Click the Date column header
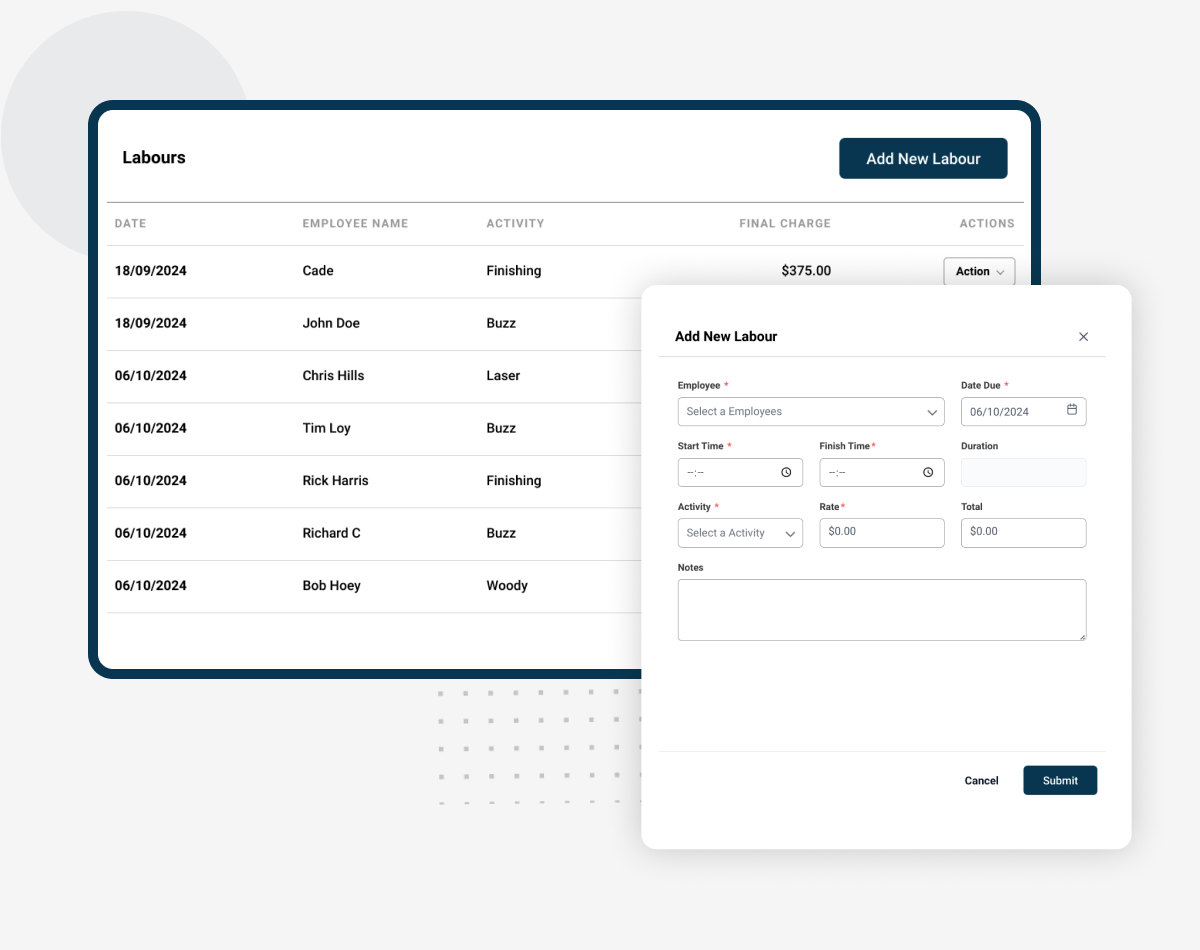The height and width of the screenshot is (950, 1200). pyautogui.click(x=131, y=224)
